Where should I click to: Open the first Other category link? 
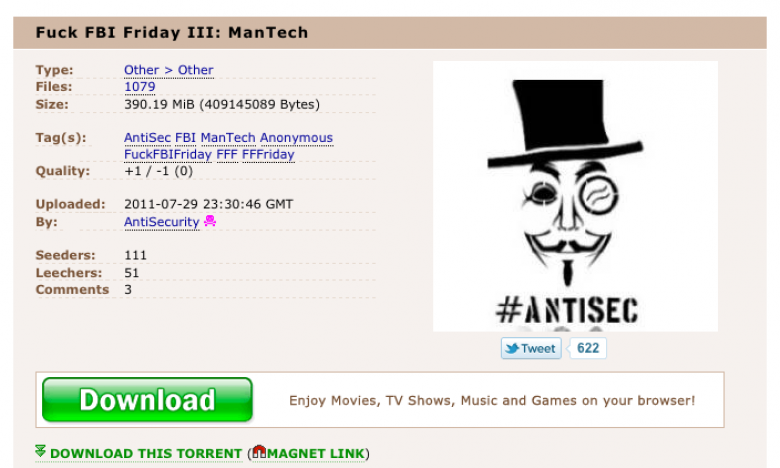(141, 70)
